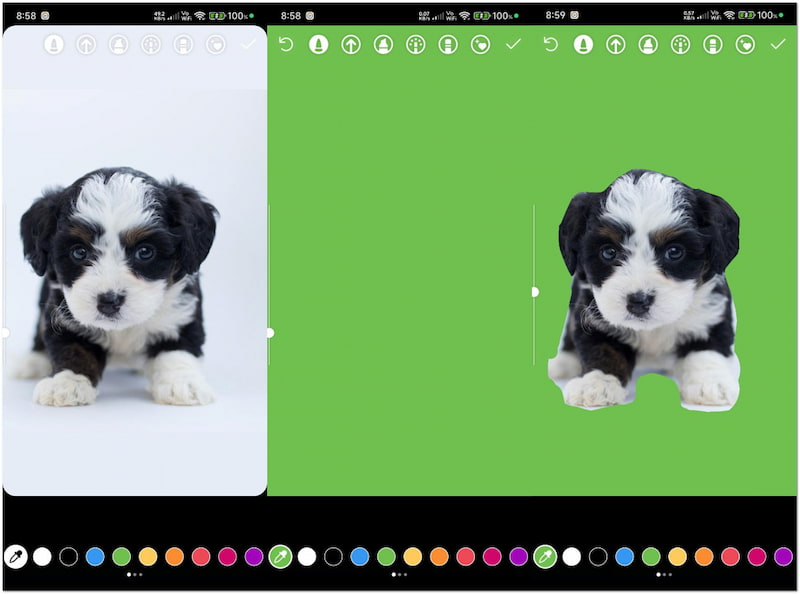Tap done checkmark on the plain green screen

click(513, 45)
